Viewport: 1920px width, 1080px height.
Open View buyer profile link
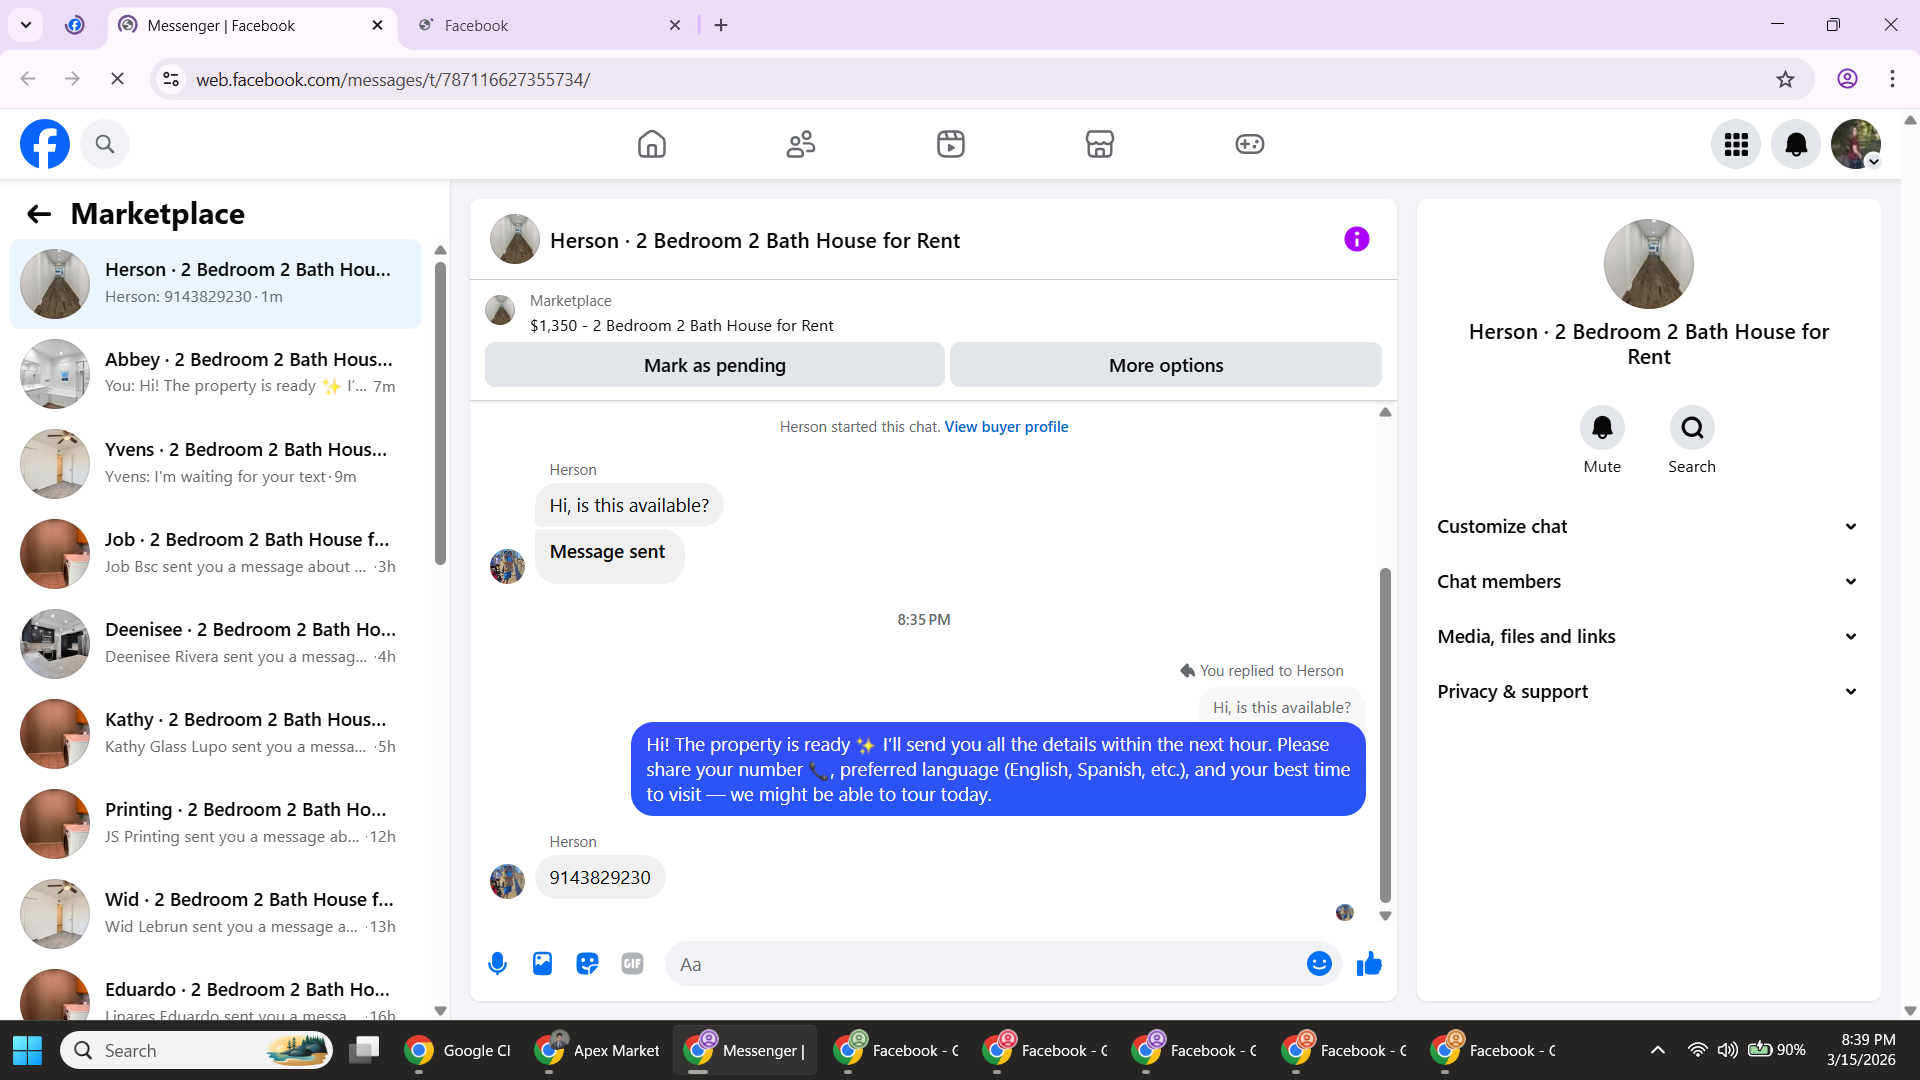[x=1006, y=427]
